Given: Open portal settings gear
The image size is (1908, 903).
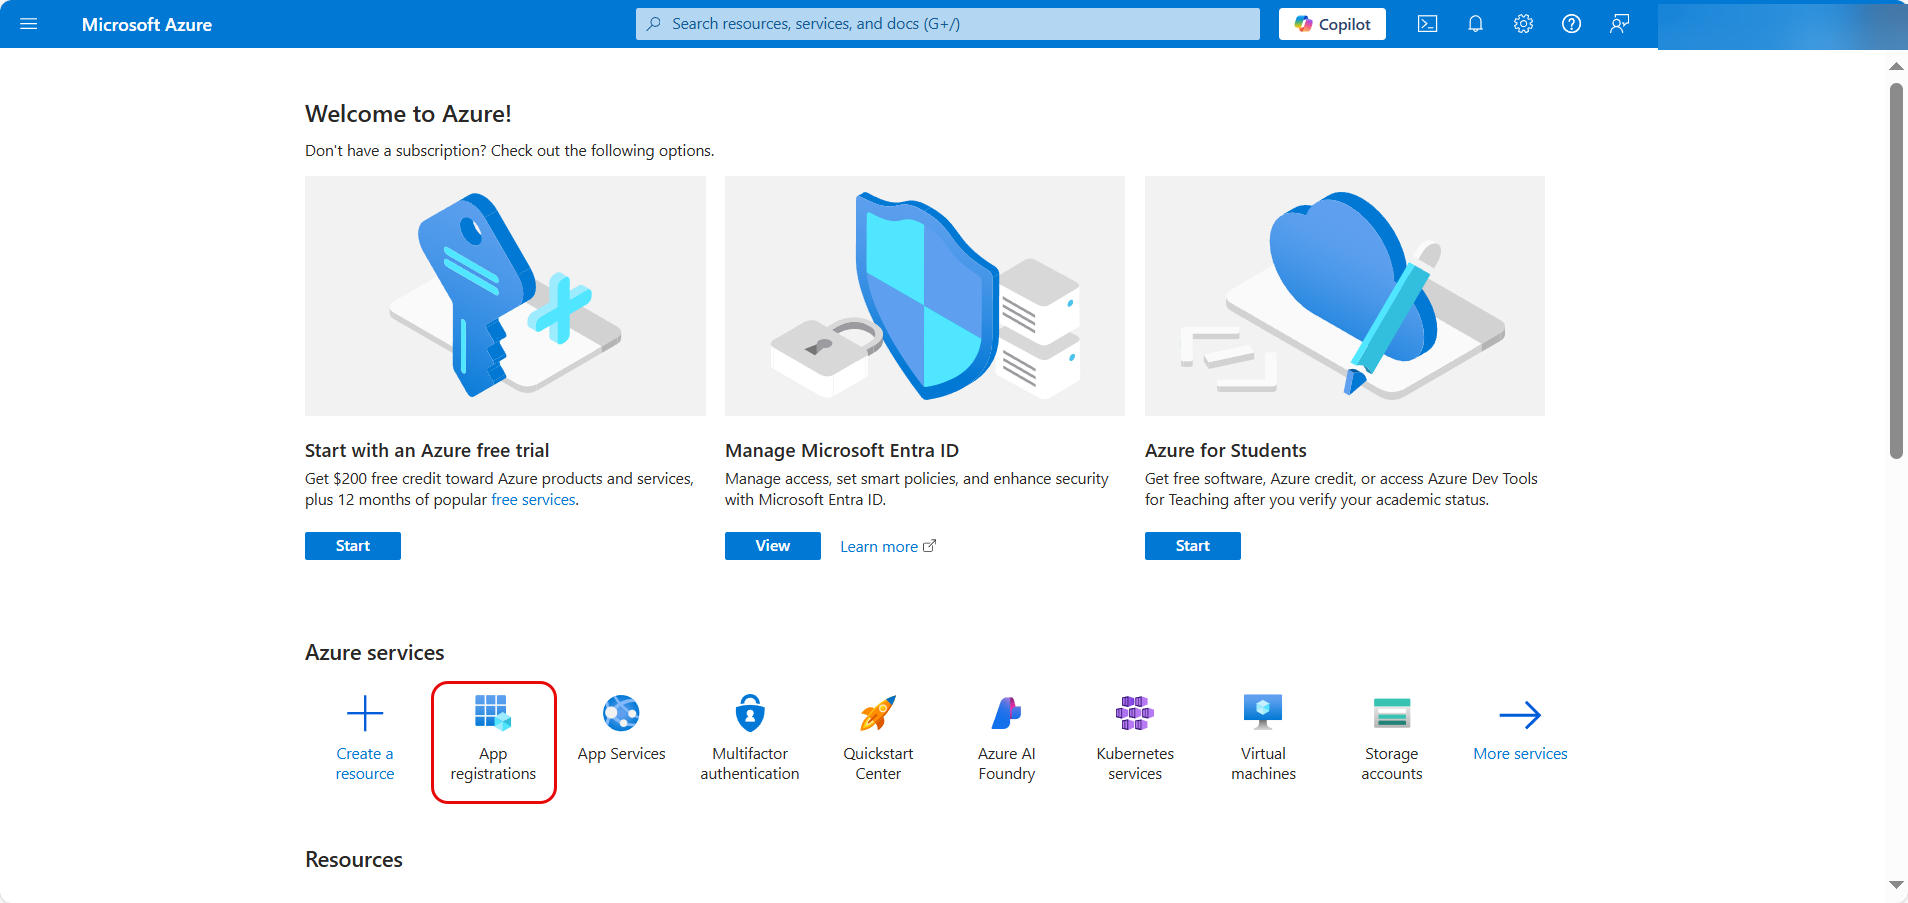Looking at the screenshot, I should pyautogui.click(x=1523, y=24).
